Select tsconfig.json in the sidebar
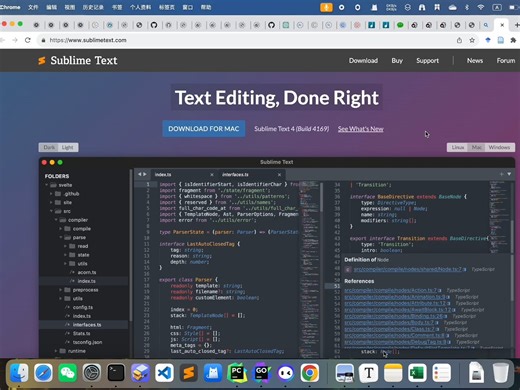Screen dimensions: 520x390 point(87,342)
